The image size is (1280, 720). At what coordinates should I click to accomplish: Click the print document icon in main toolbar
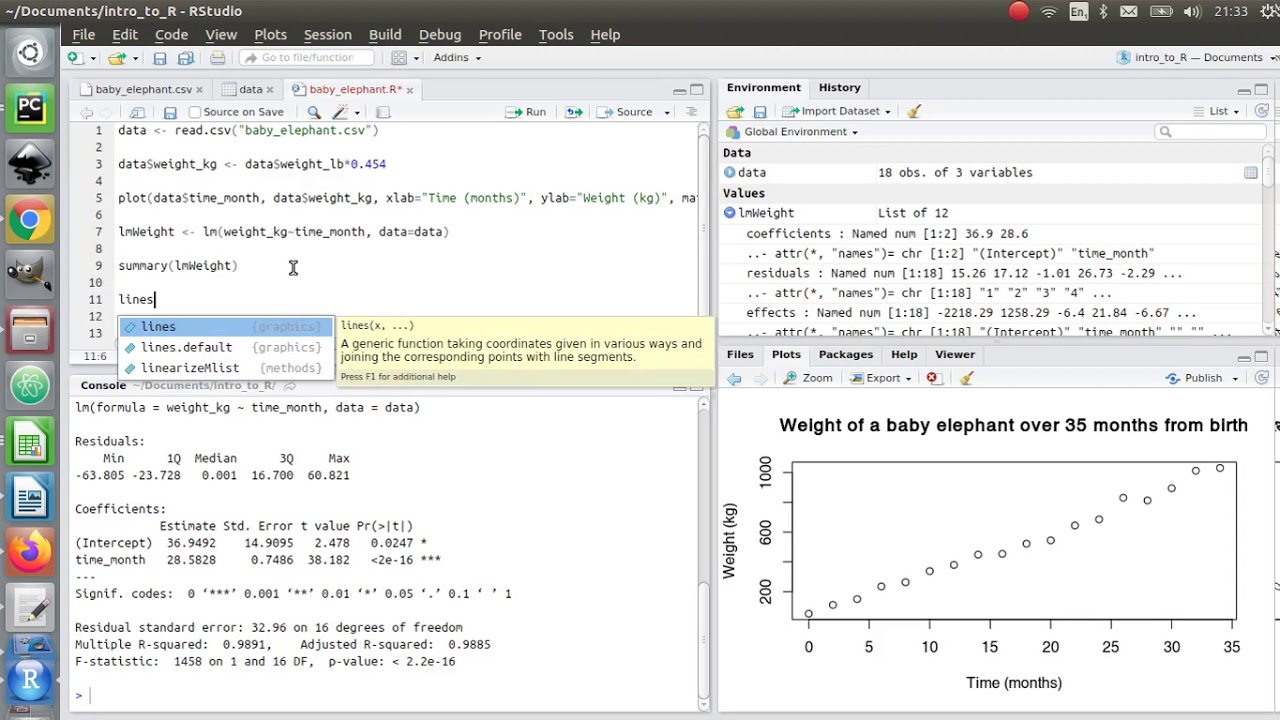click(217, 58)
